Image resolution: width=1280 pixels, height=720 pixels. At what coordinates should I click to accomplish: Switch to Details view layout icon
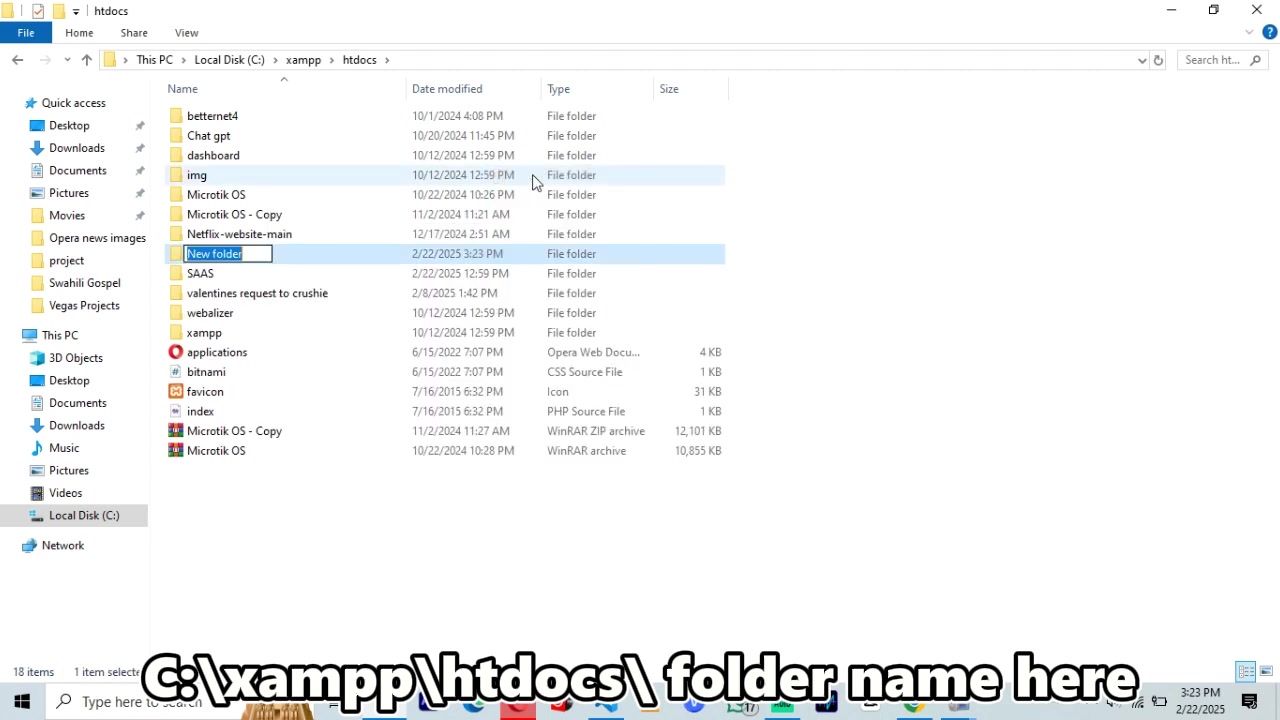pos(1246,672)
